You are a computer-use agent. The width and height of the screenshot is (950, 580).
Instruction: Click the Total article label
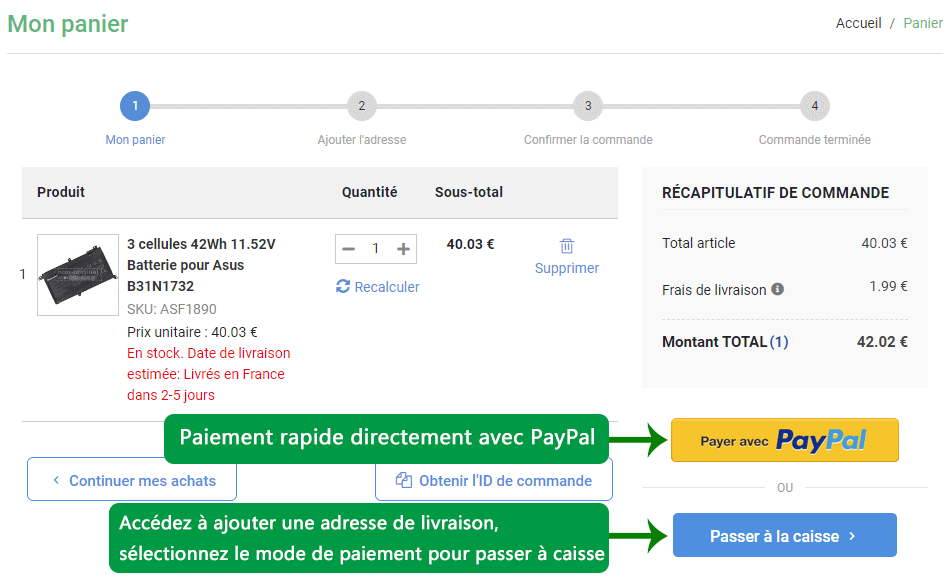tap(699, 243)
